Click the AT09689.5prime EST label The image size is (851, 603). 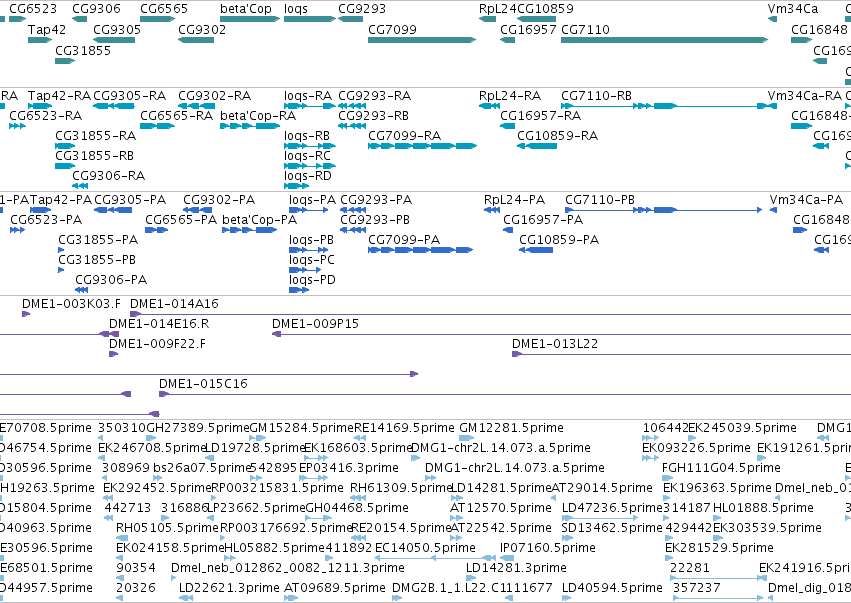coord(335,588)
